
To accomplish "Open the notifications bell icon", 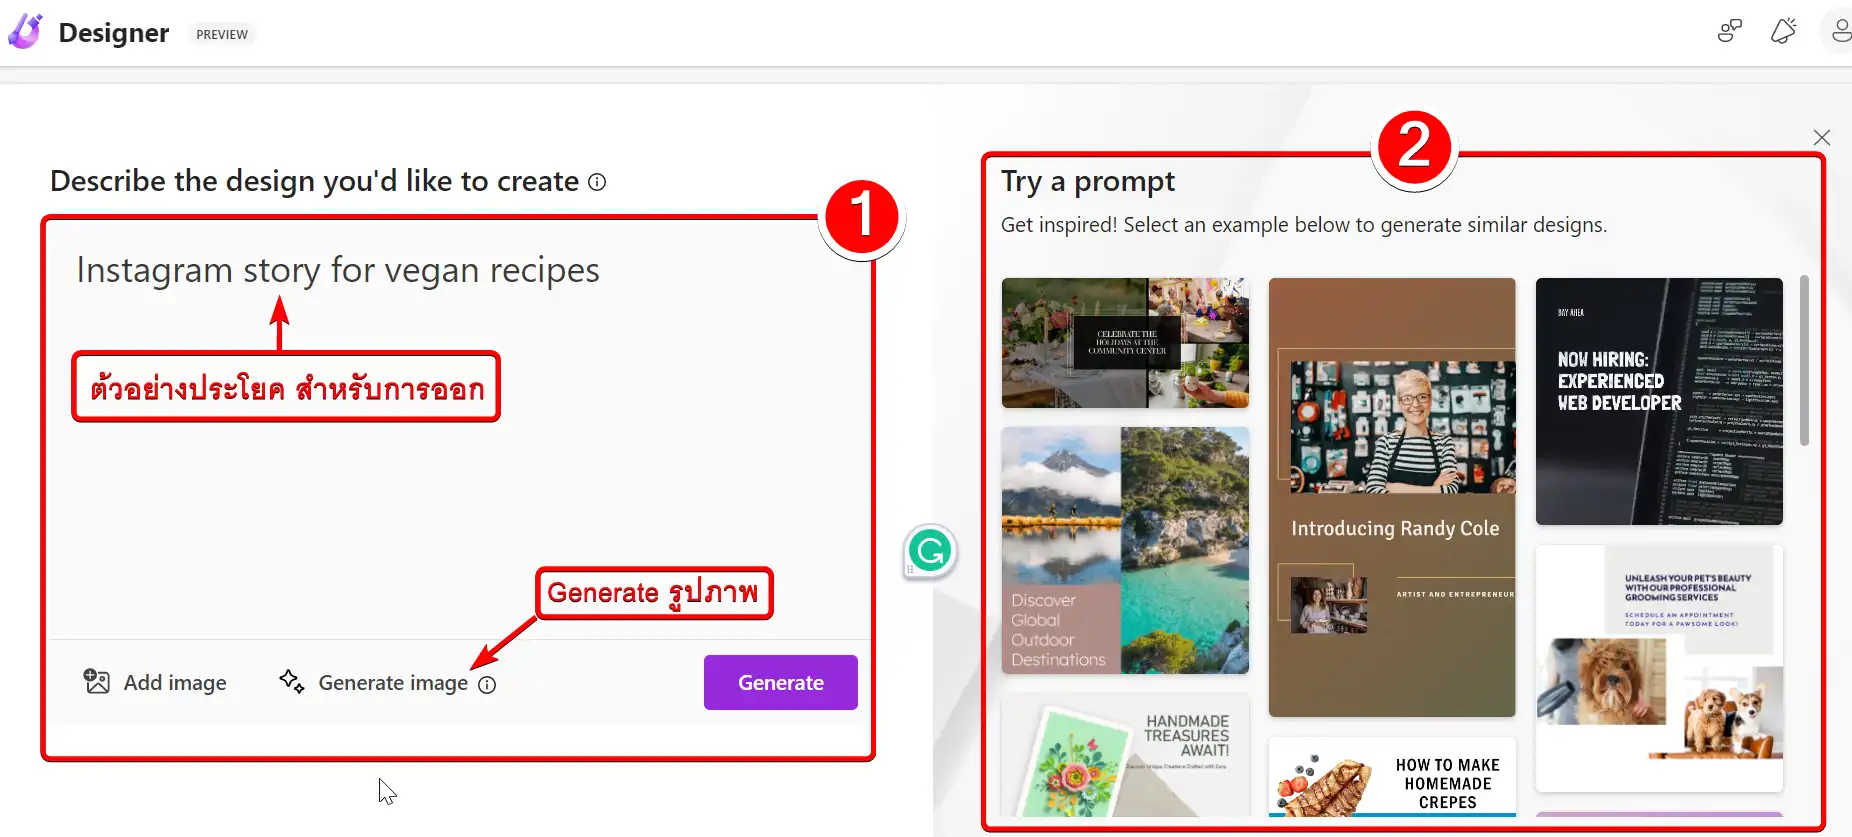I will click(1783, 31).
